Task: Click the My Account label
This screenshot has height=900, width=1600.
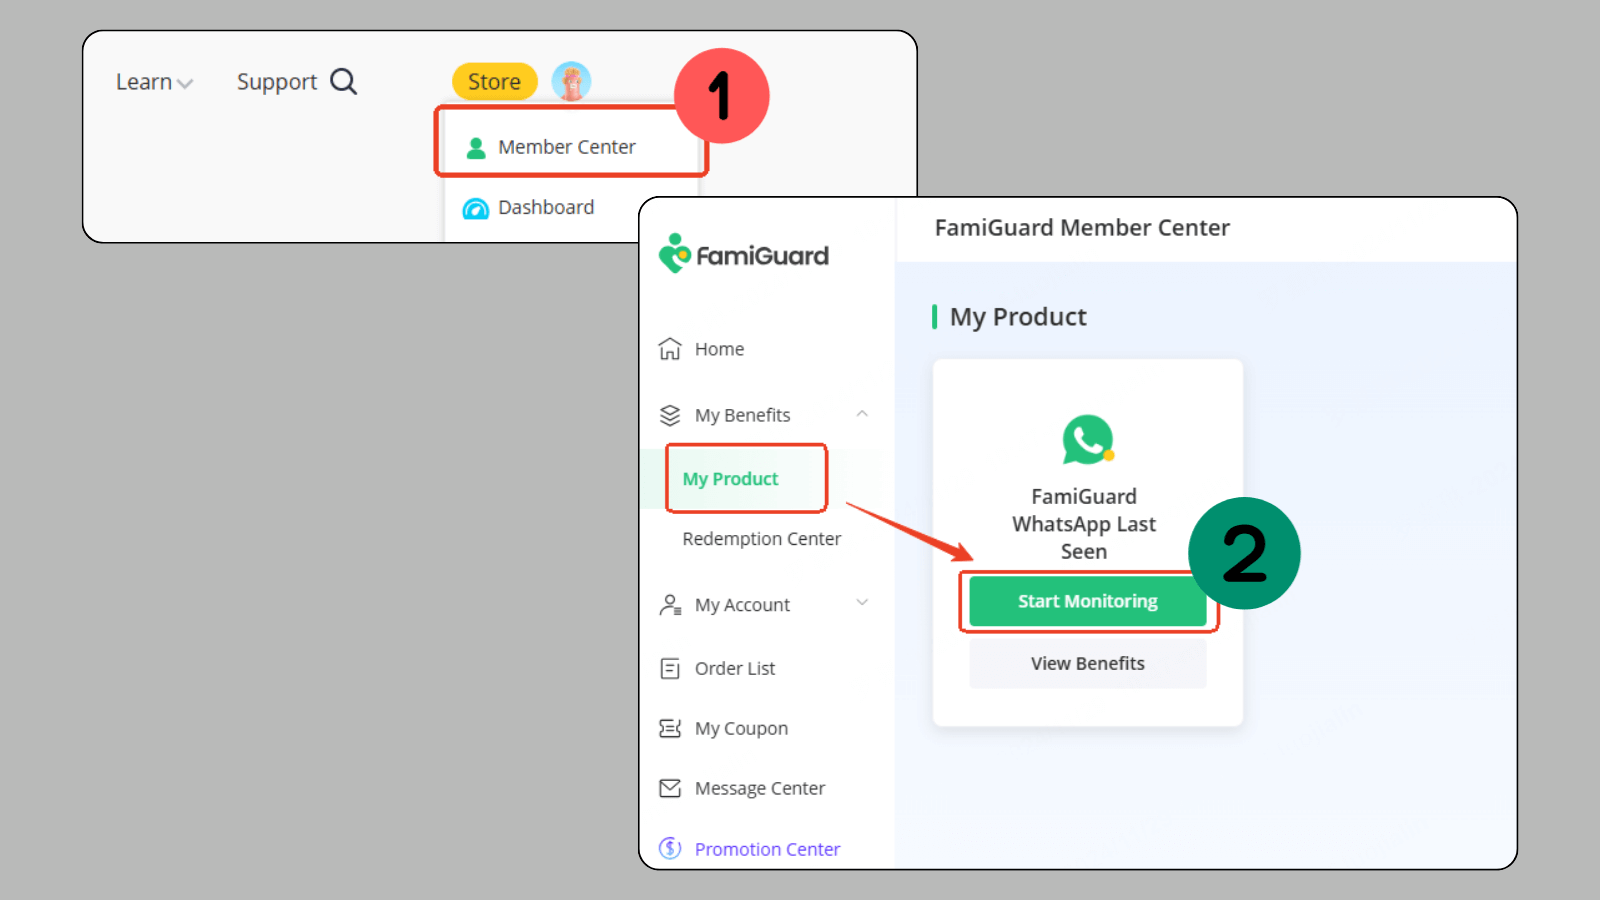Action: click(743, 605)
